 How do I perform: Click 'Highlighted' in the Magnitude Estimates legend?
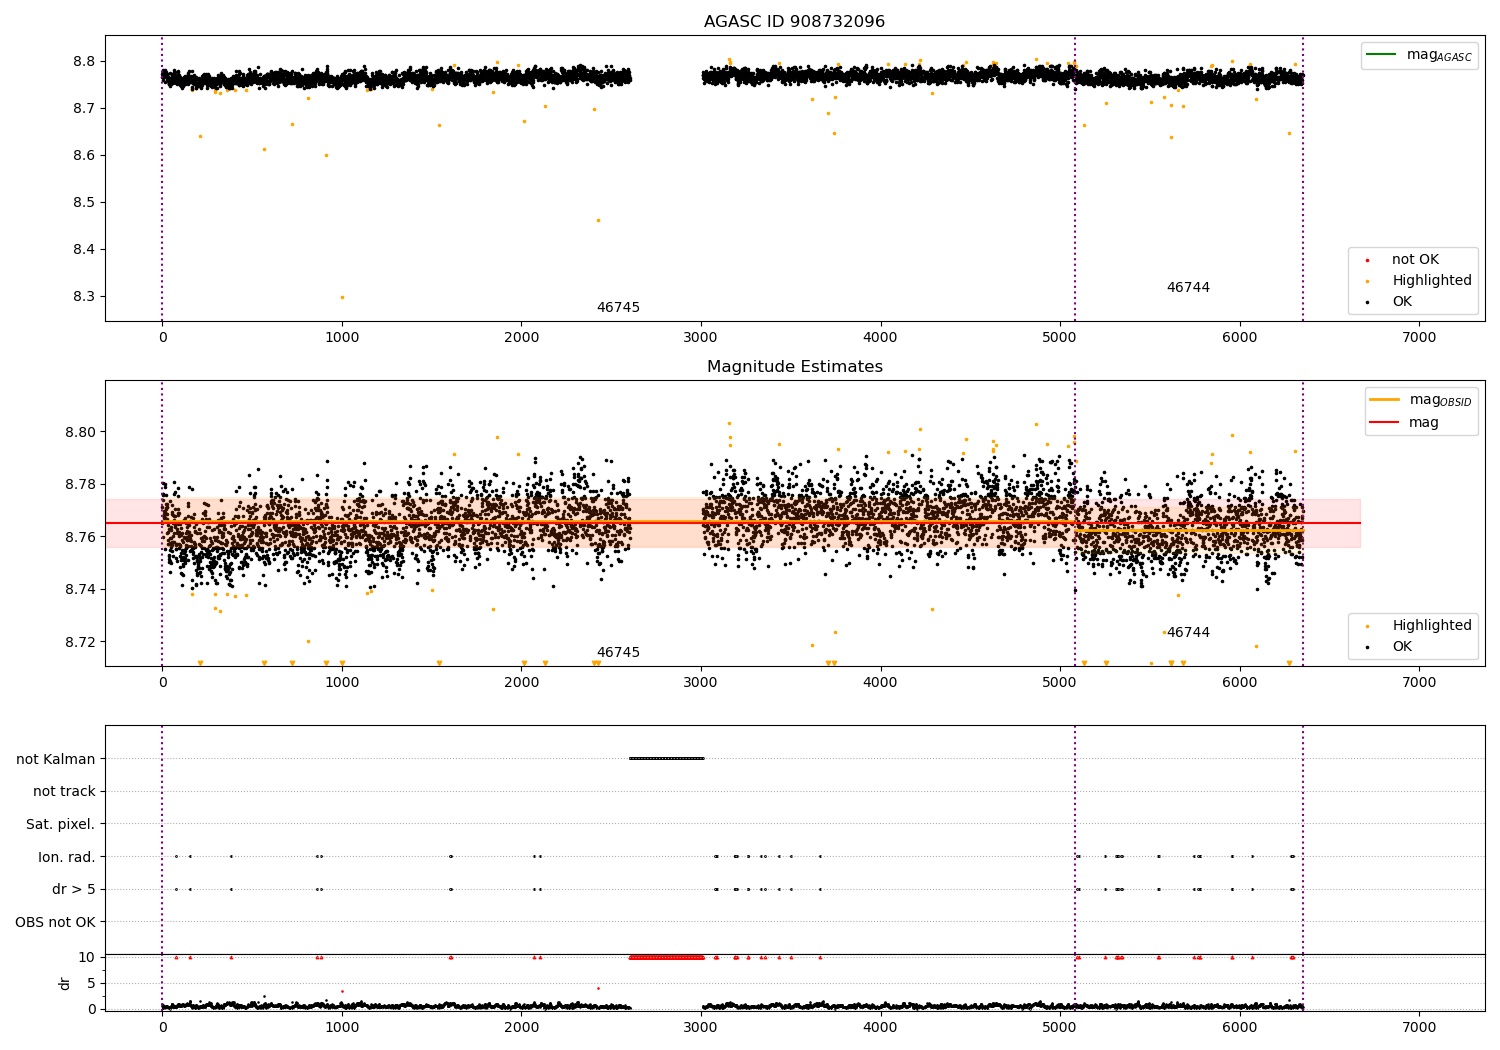point(1431,626)
